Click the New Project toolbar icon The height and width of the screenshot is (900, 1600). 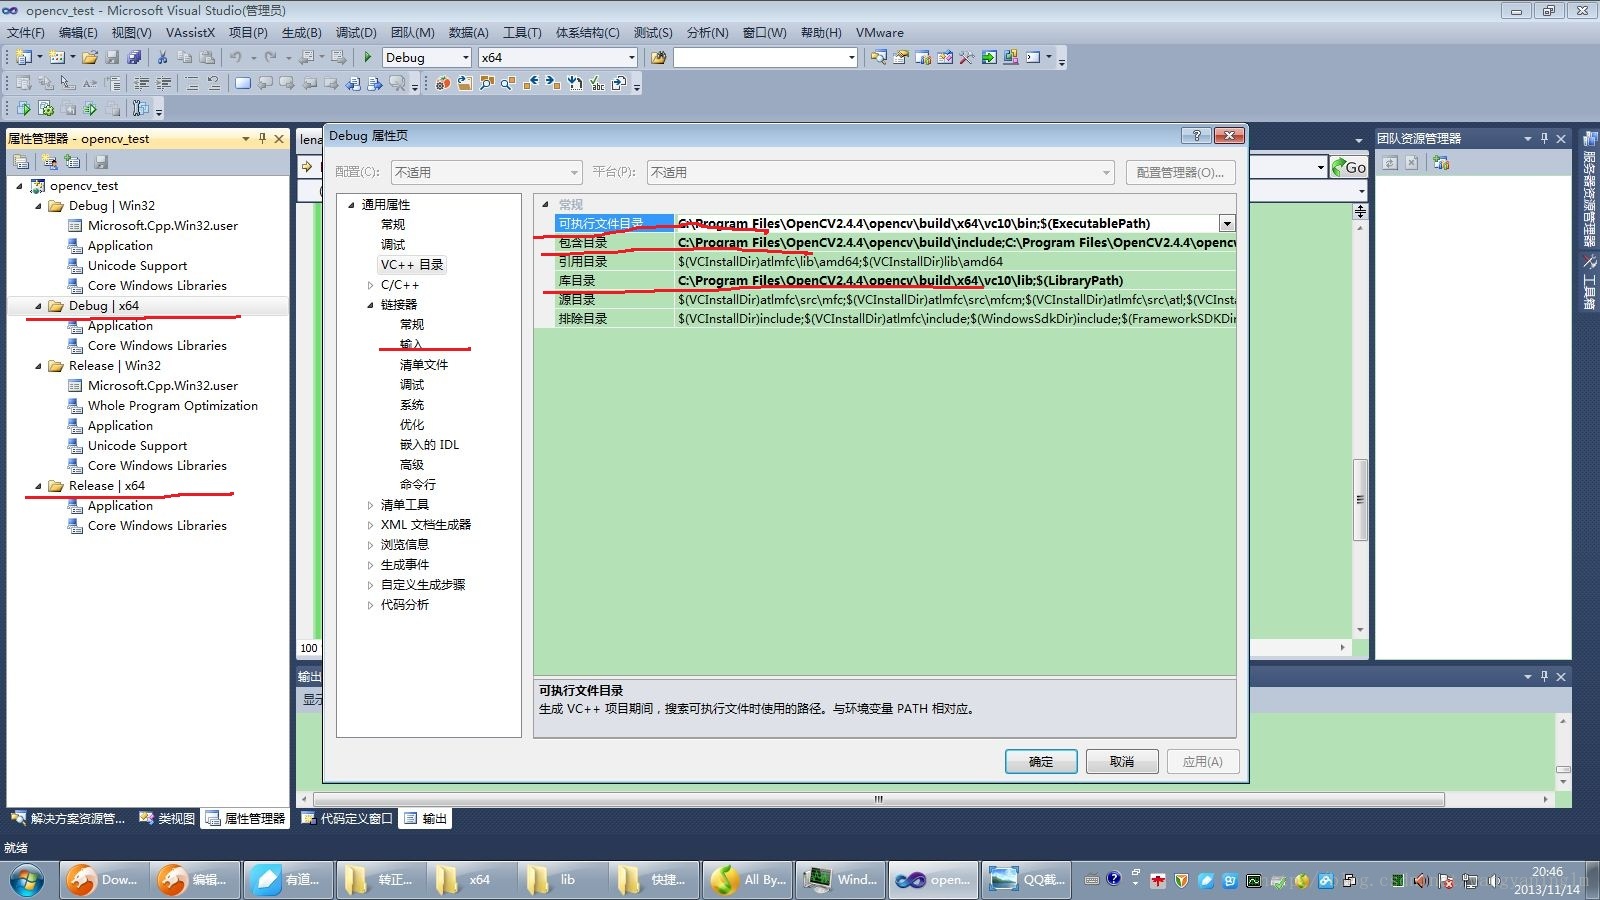(x=23, y=57)
